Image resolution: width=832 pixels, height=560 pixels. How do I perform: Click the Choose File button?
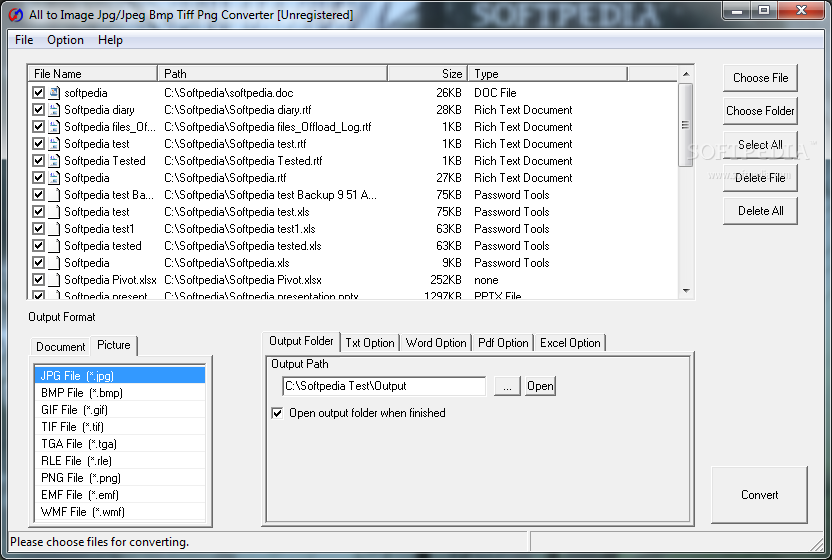click(x=760, y=78)
